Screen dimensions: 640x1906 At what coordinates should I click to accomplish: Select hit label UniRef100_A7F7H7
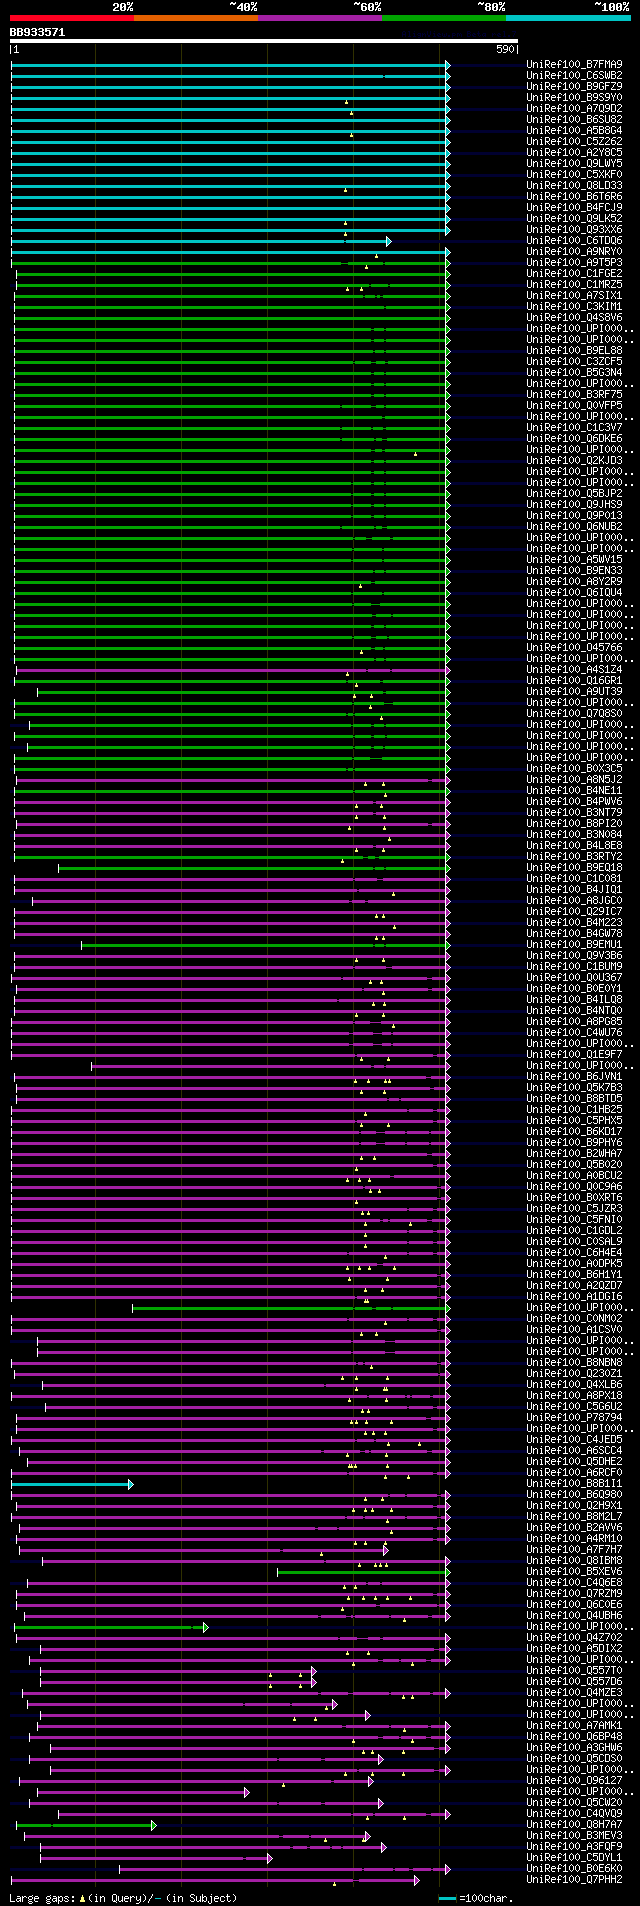click(x=574, y=1550)
